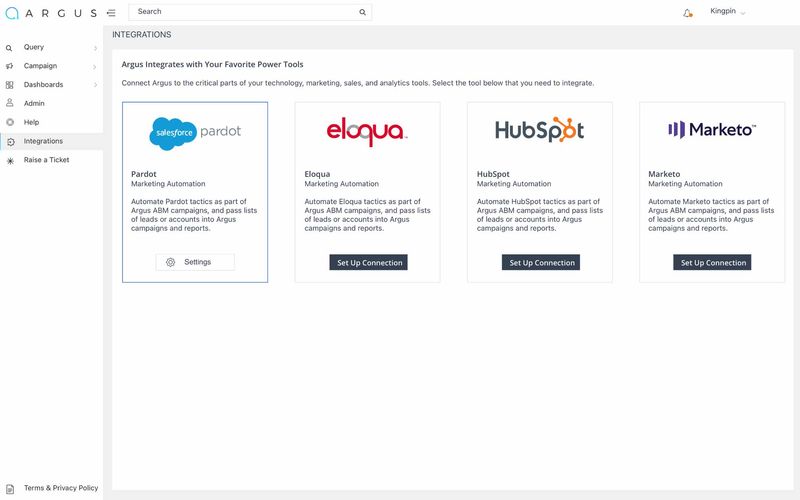Click the Eloqua description paragraph

tap(367, 215)
